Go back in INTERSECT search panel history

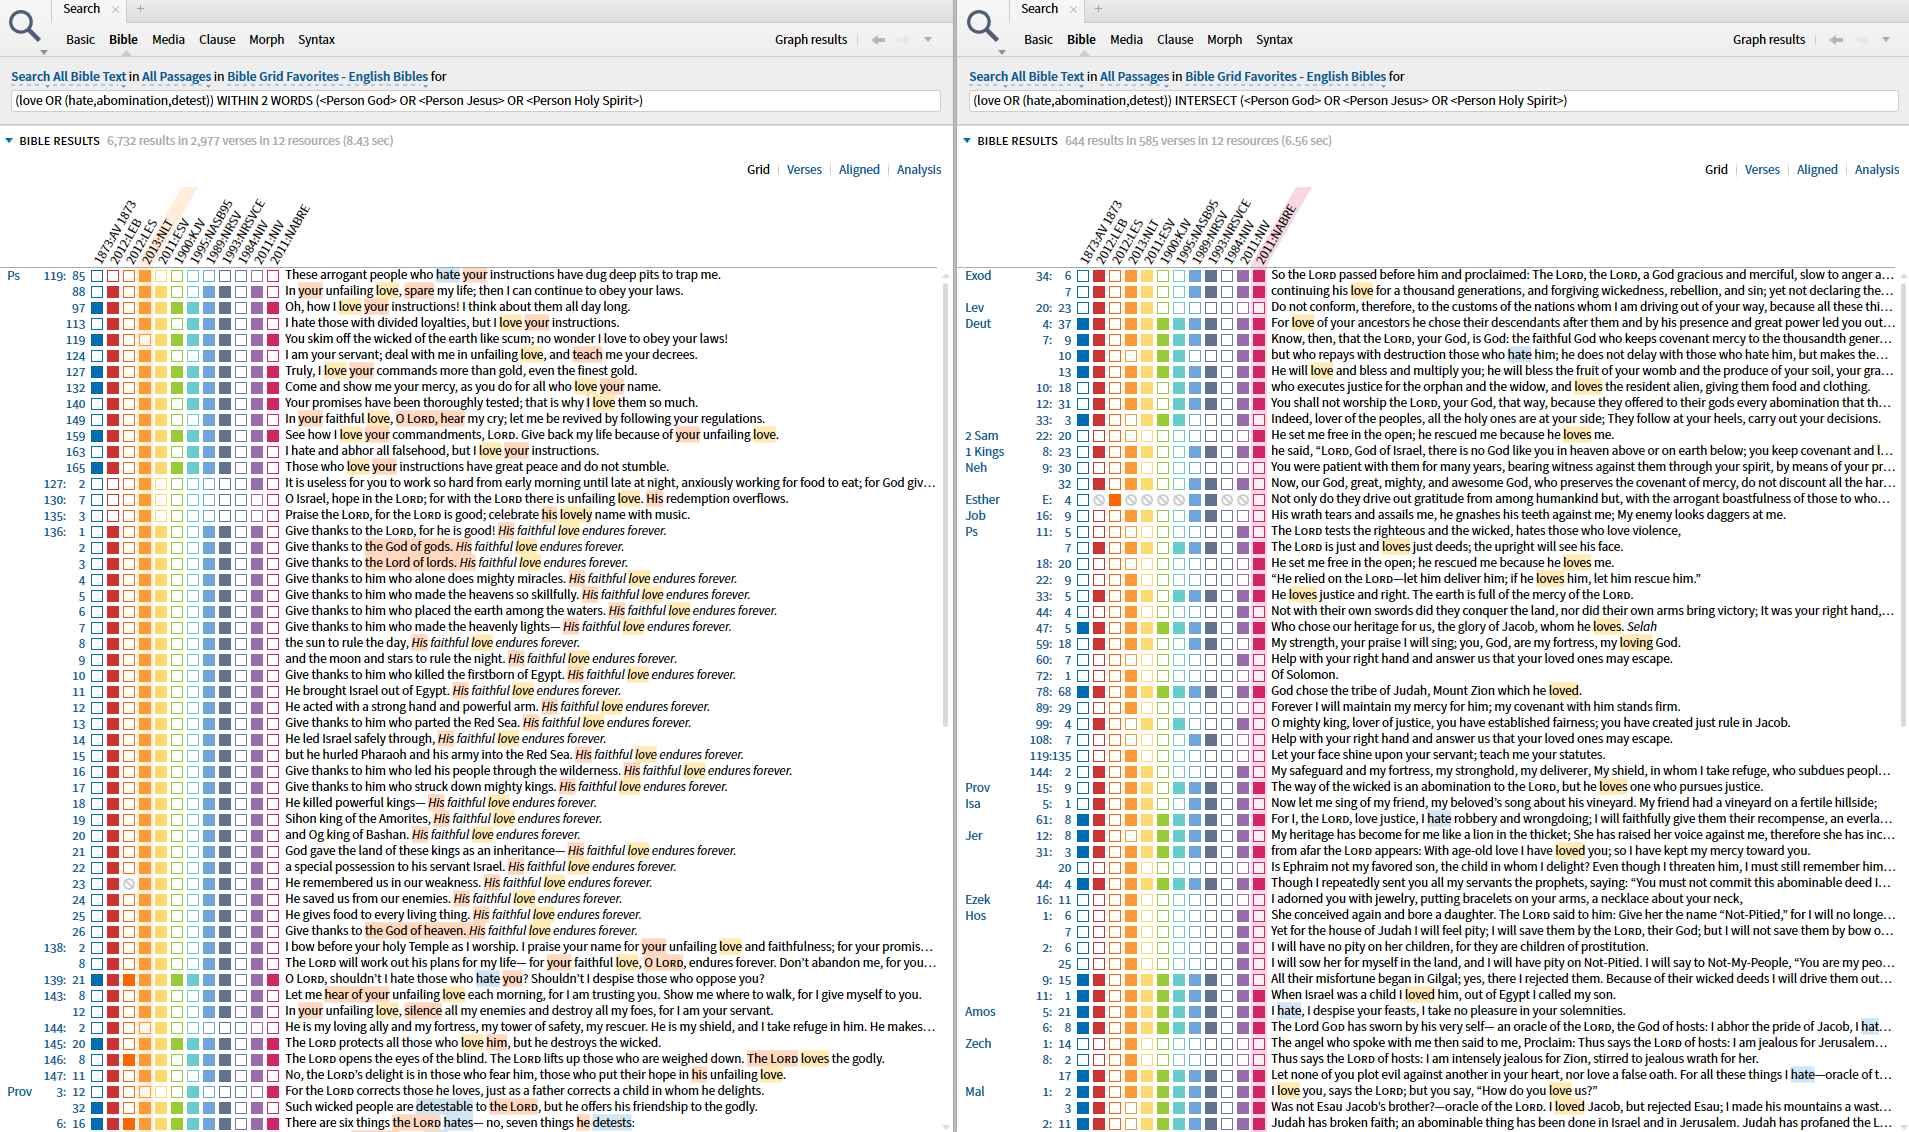pos(1836,40)
